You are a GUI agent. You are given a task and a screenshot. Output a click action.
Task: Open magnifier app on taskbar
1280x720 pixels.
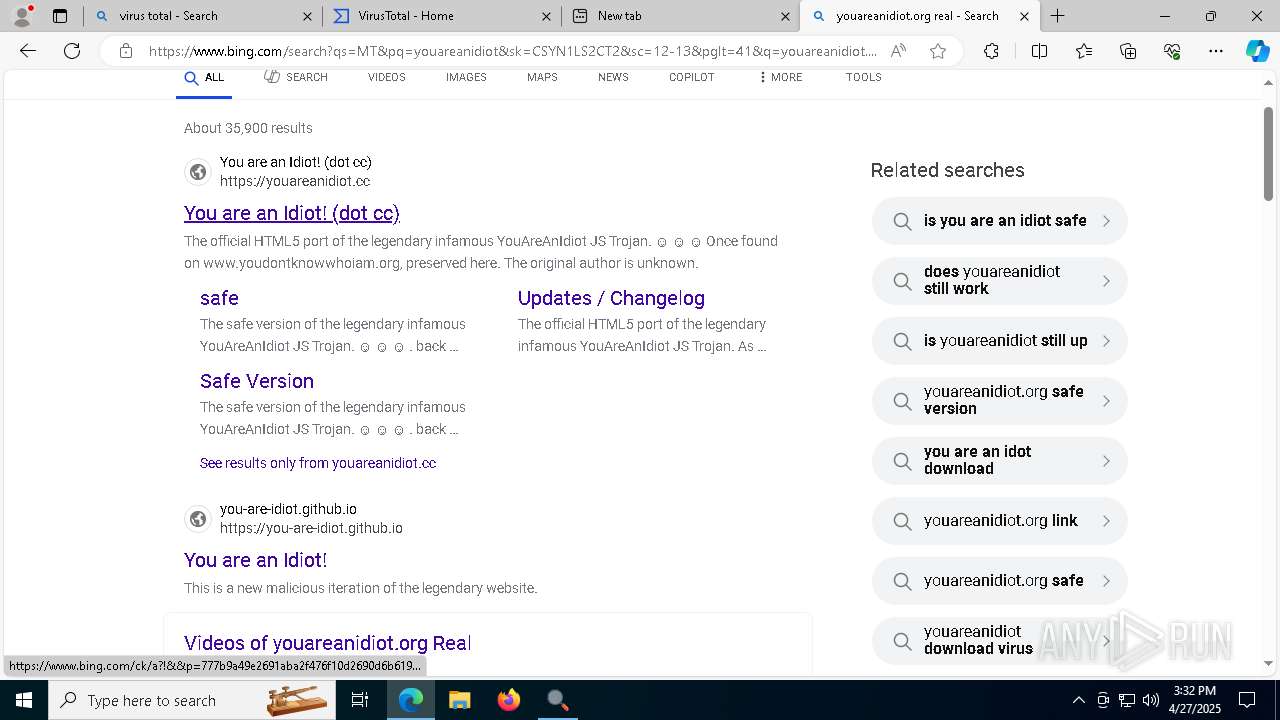coord(557,700)
